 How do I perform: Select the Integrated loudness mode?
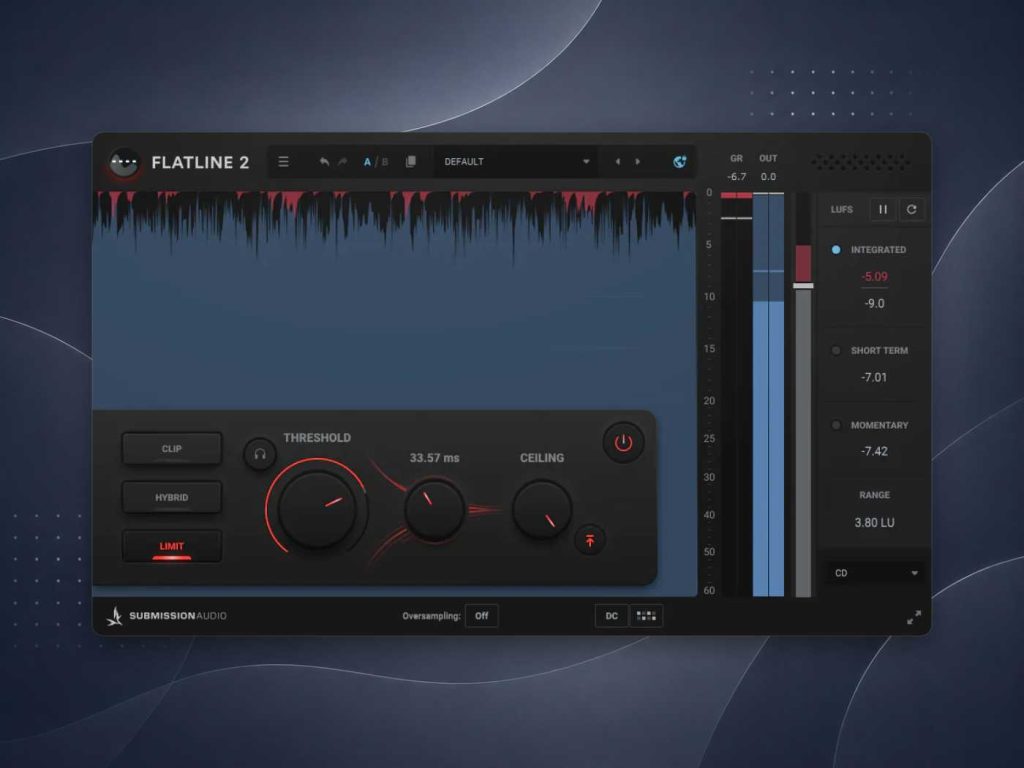pyautogui.click(x=836, y=249)
